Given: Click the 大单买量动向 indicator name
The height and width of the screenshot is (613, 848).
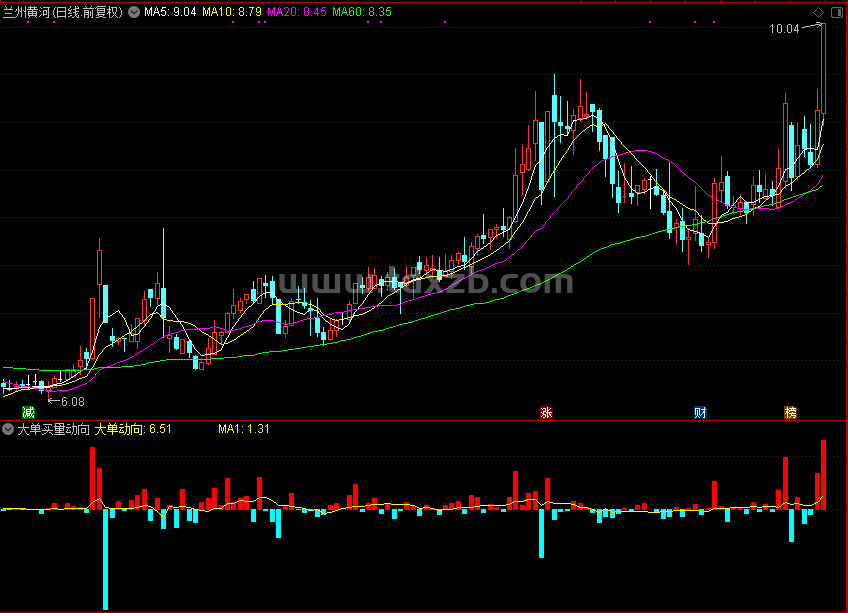Looking at the screenshot, I should 53,429.
